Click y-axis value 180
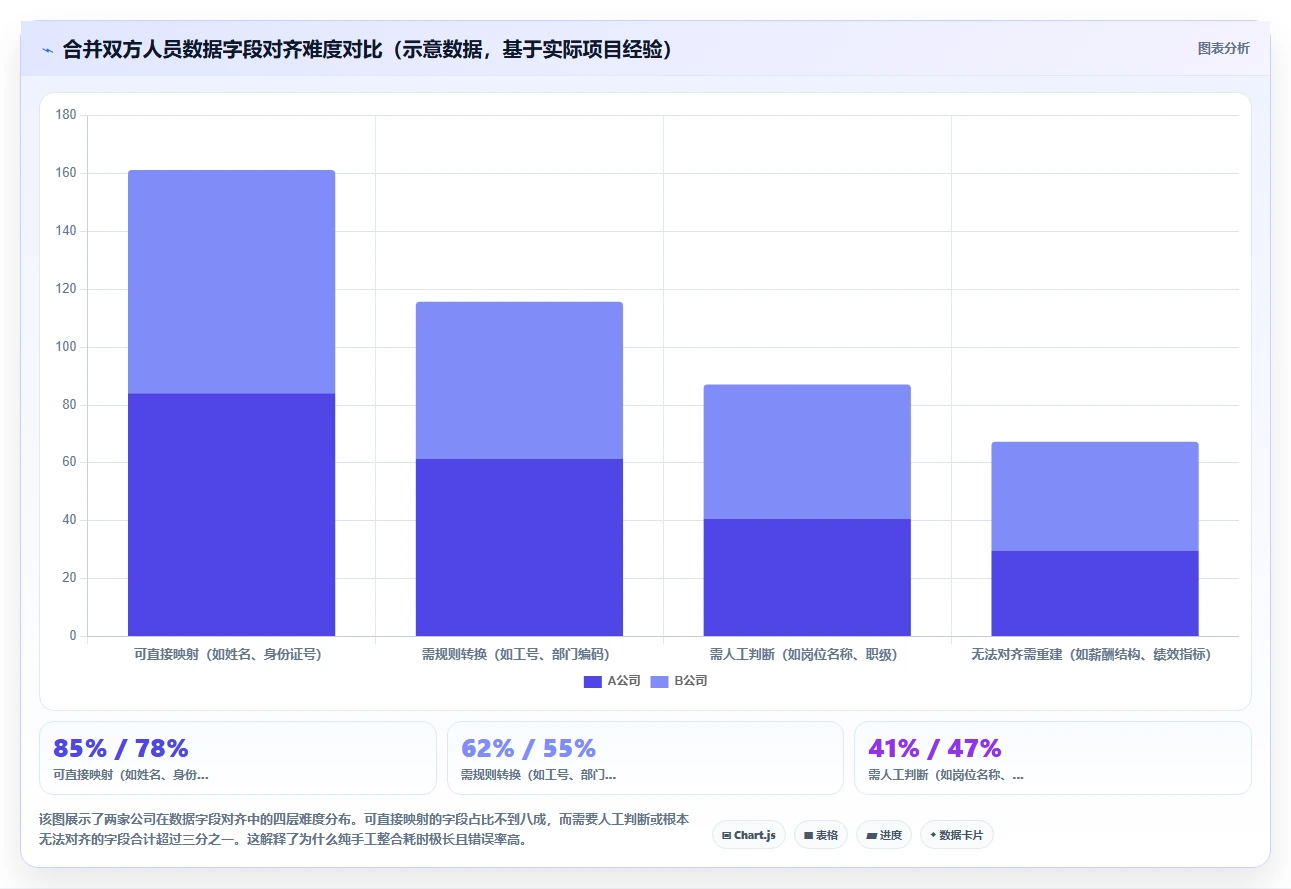The image size is (1291, 889). tap(66, 115)
